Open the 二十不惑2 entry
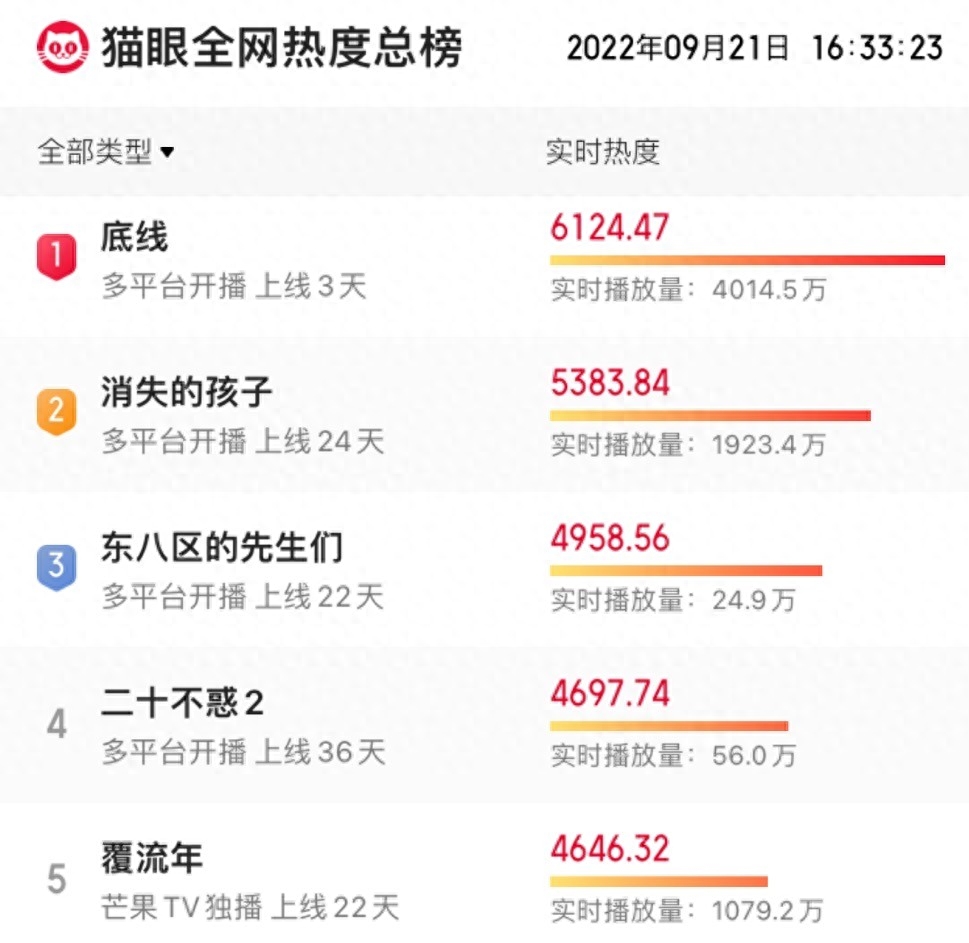This screenshot has width=969, height=943. [182, 703]
